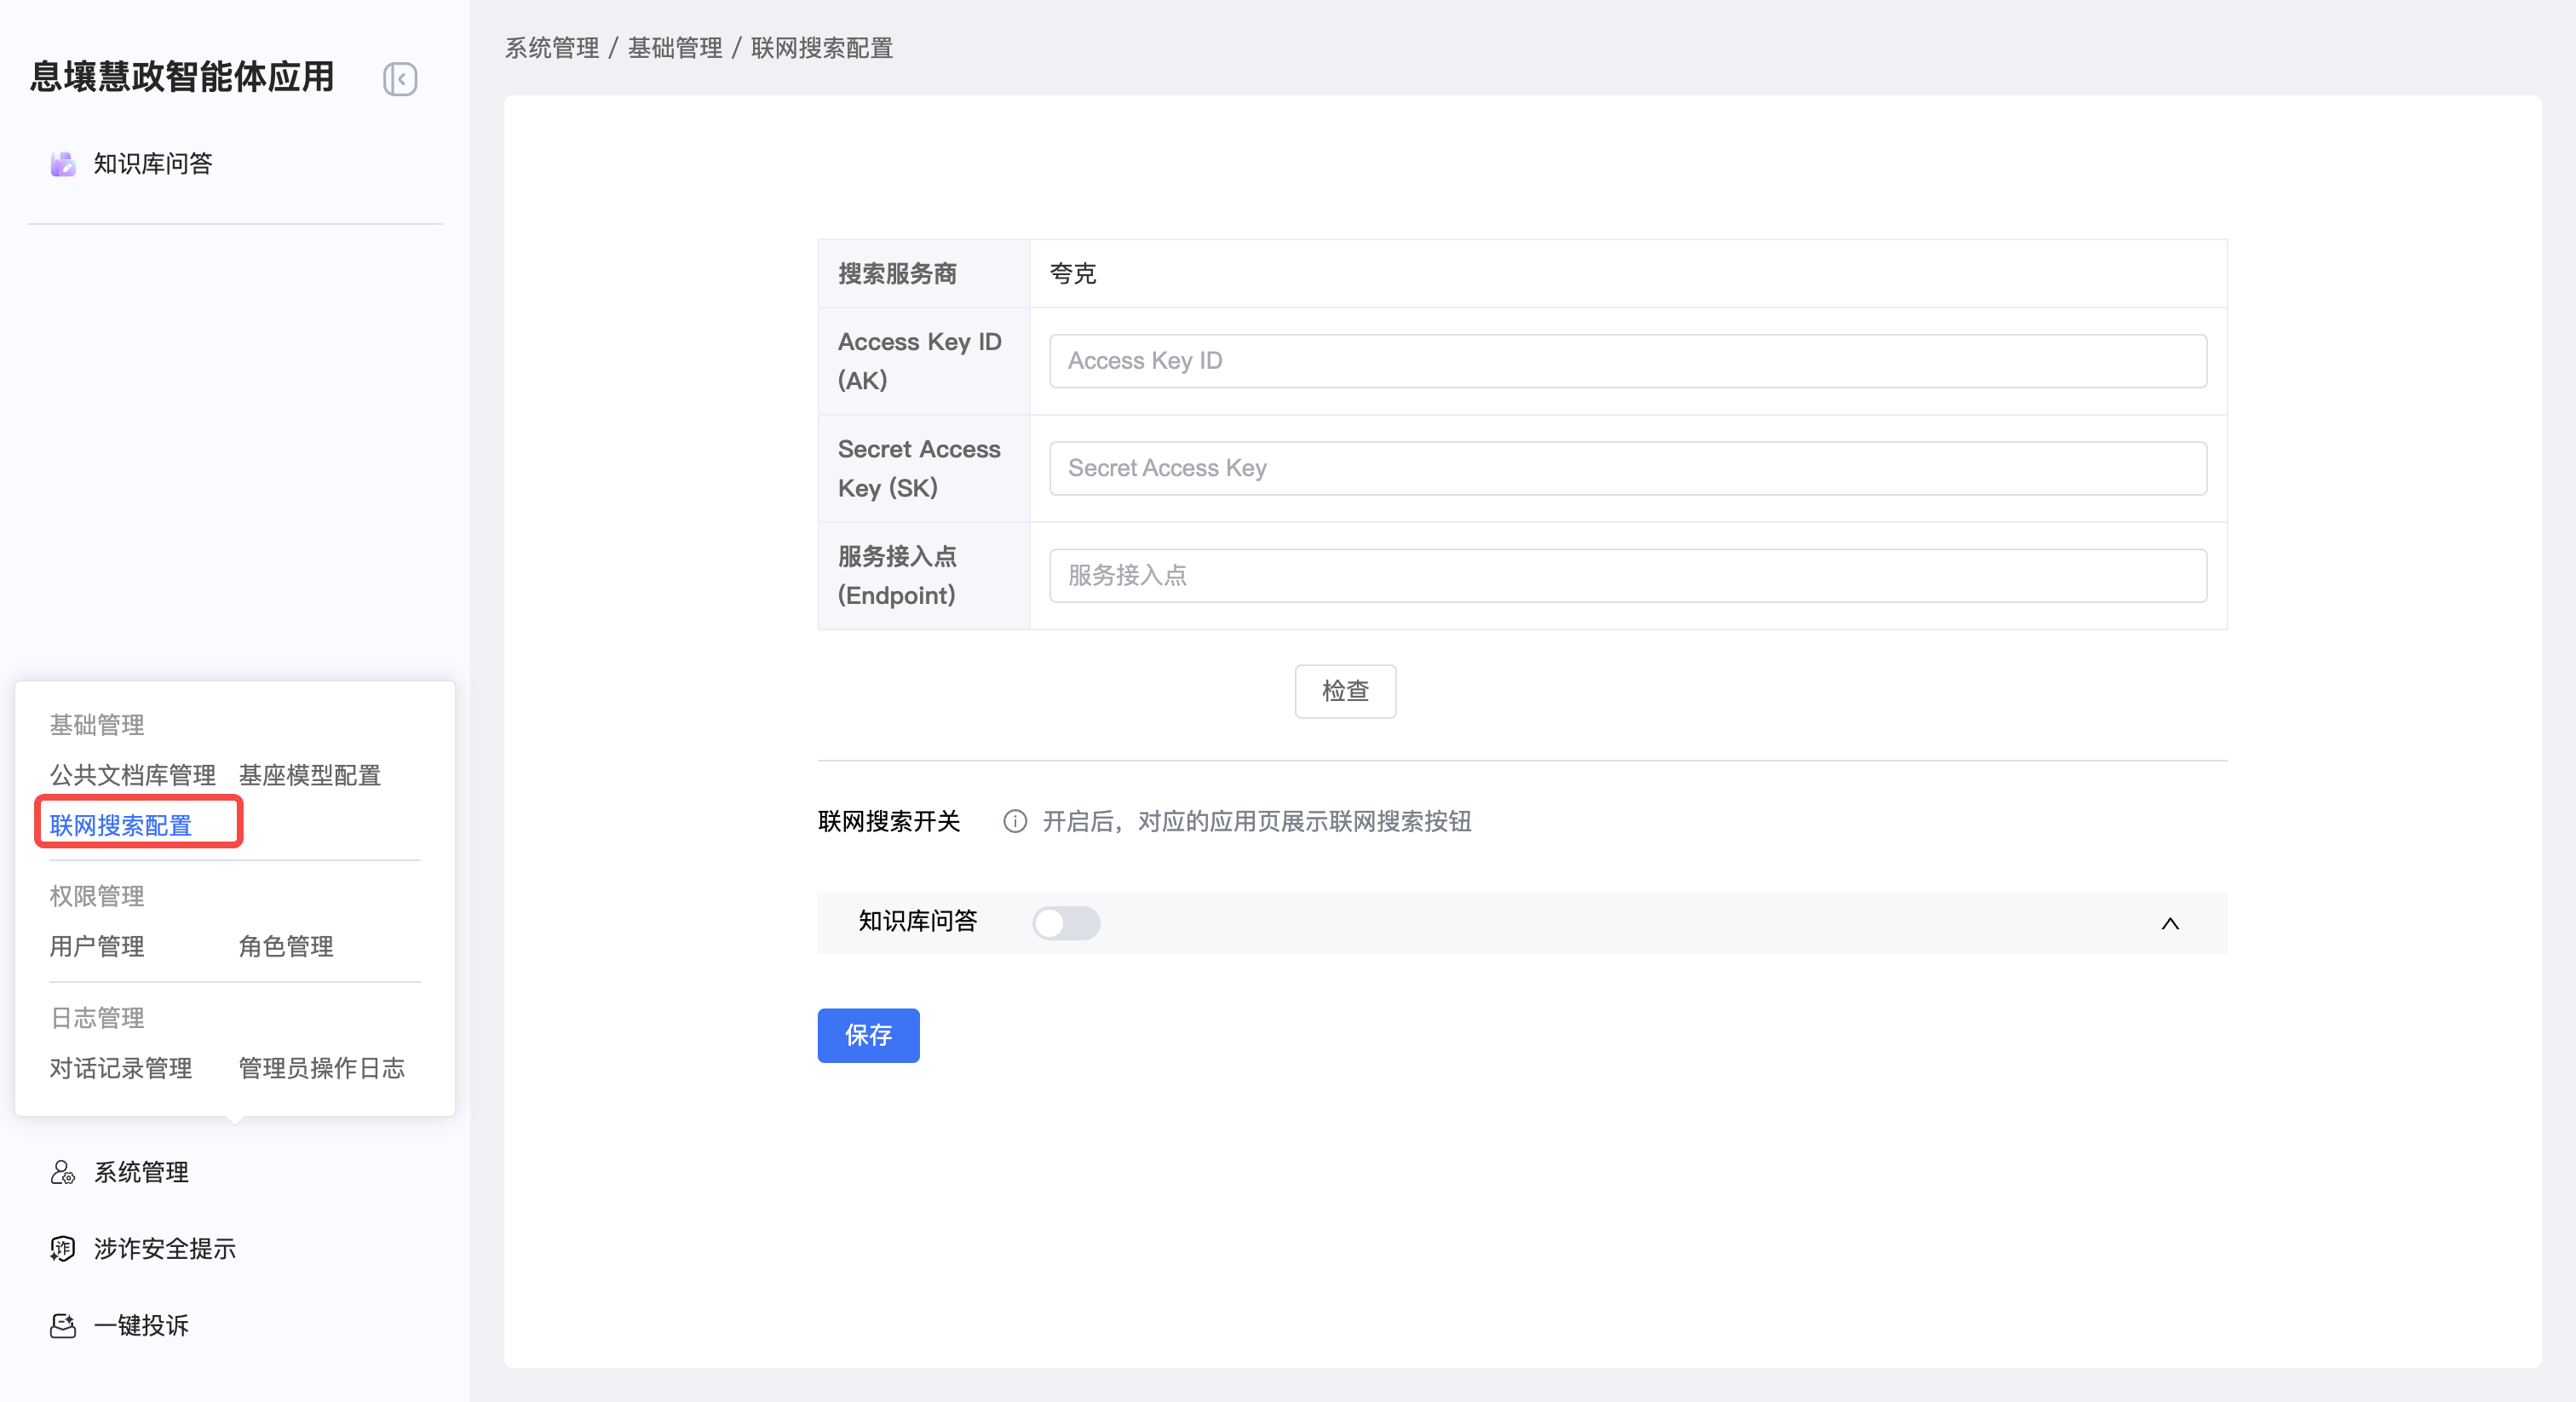Open 对话记录管理 under 日志管理
The height and width of the screenshot is (1402, 2576).
pyautogui.click(x=121, y=1068)
